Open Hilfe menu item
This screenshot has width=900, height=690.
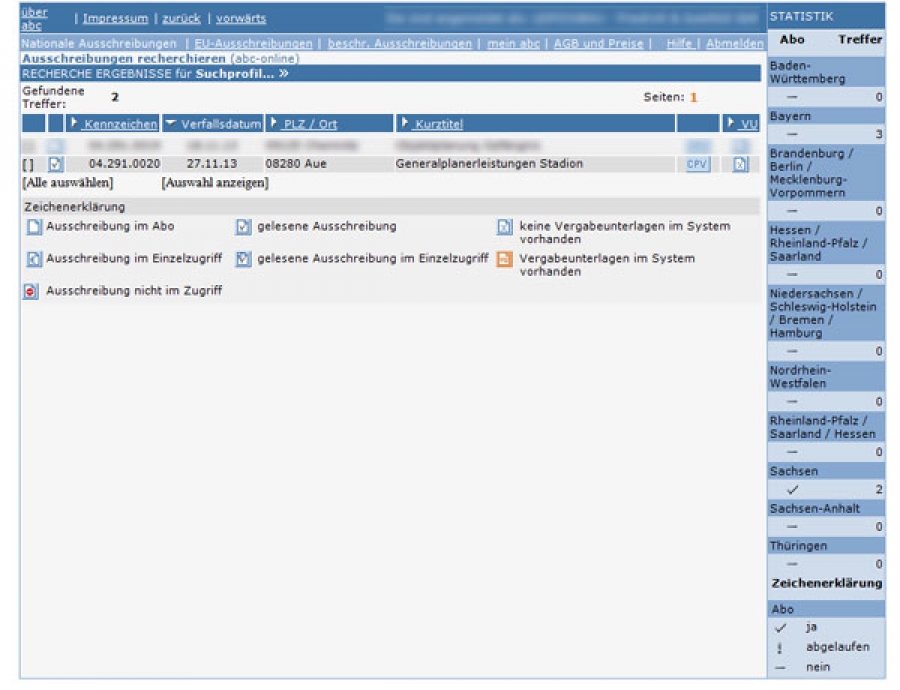(x=680, y=44)
